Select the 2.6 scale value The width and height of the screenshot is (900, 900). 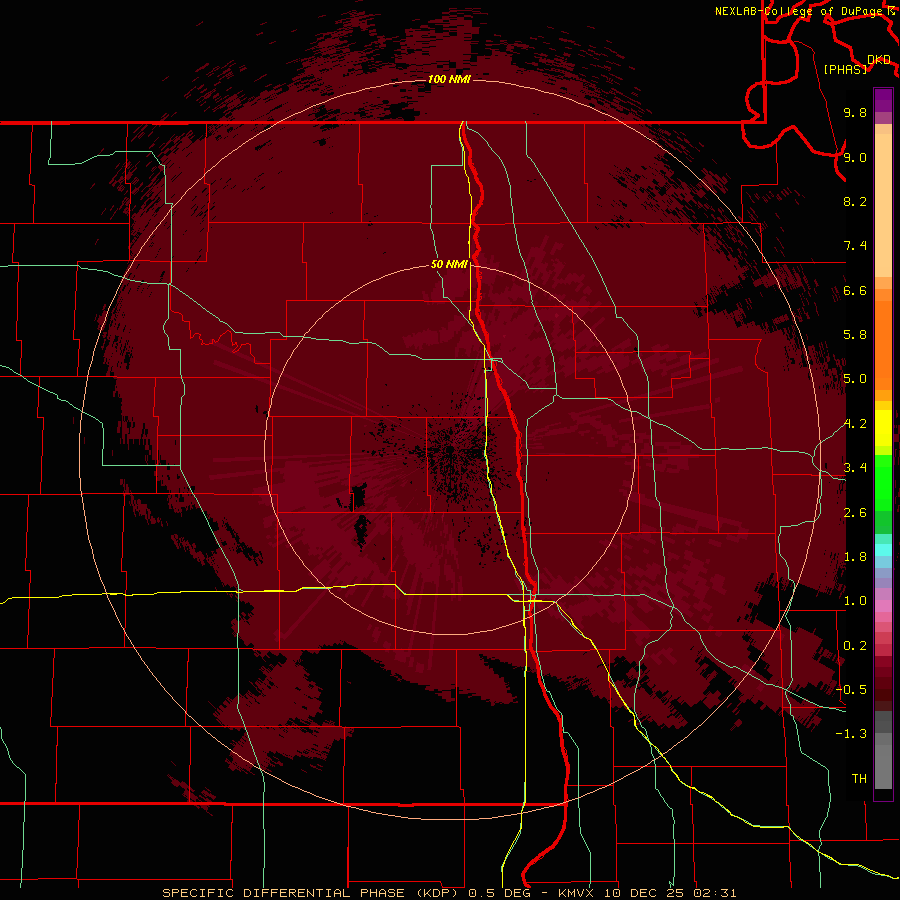pos(855,513)
